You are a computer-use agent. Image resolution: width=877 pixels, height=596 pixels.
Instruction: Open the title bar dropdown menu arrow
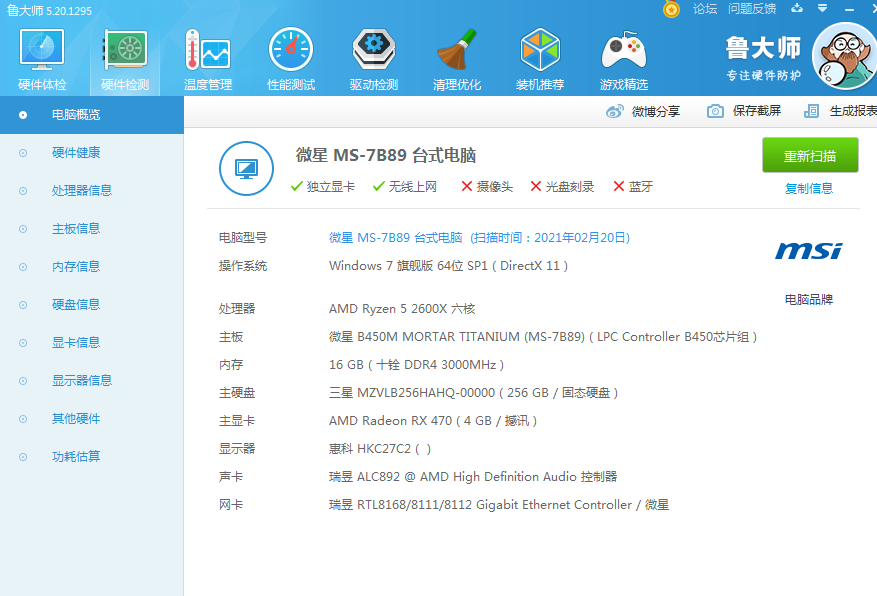tap(822, 8)
